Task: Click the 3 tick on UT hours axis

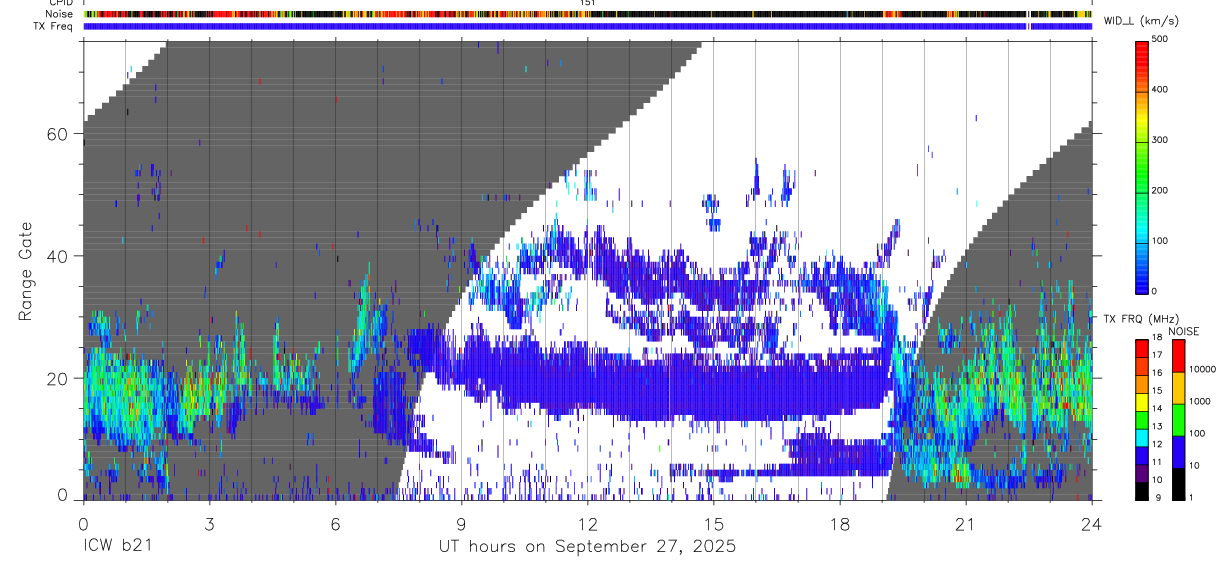Action: [209, 524]
